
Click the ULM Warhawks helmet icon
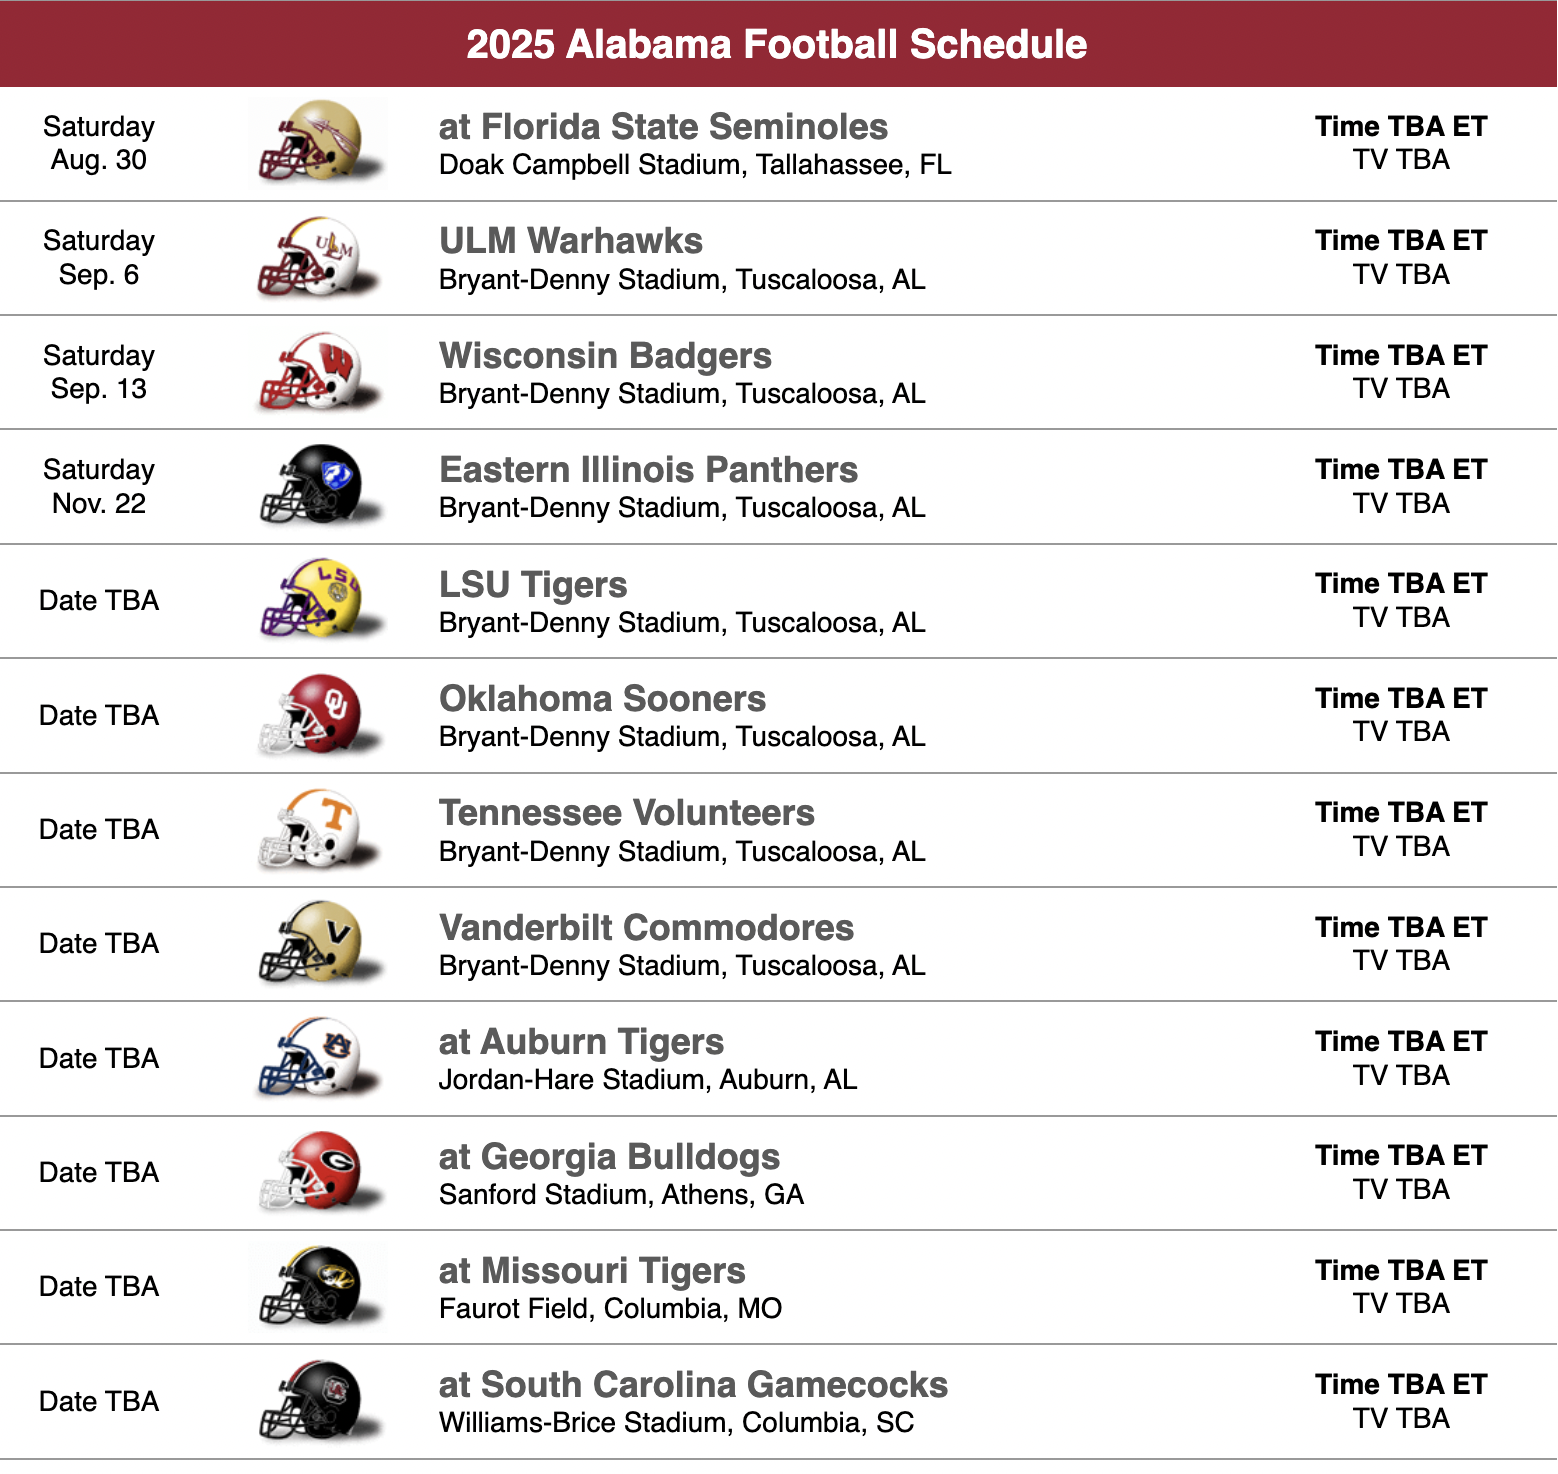(x=318, y=258)
